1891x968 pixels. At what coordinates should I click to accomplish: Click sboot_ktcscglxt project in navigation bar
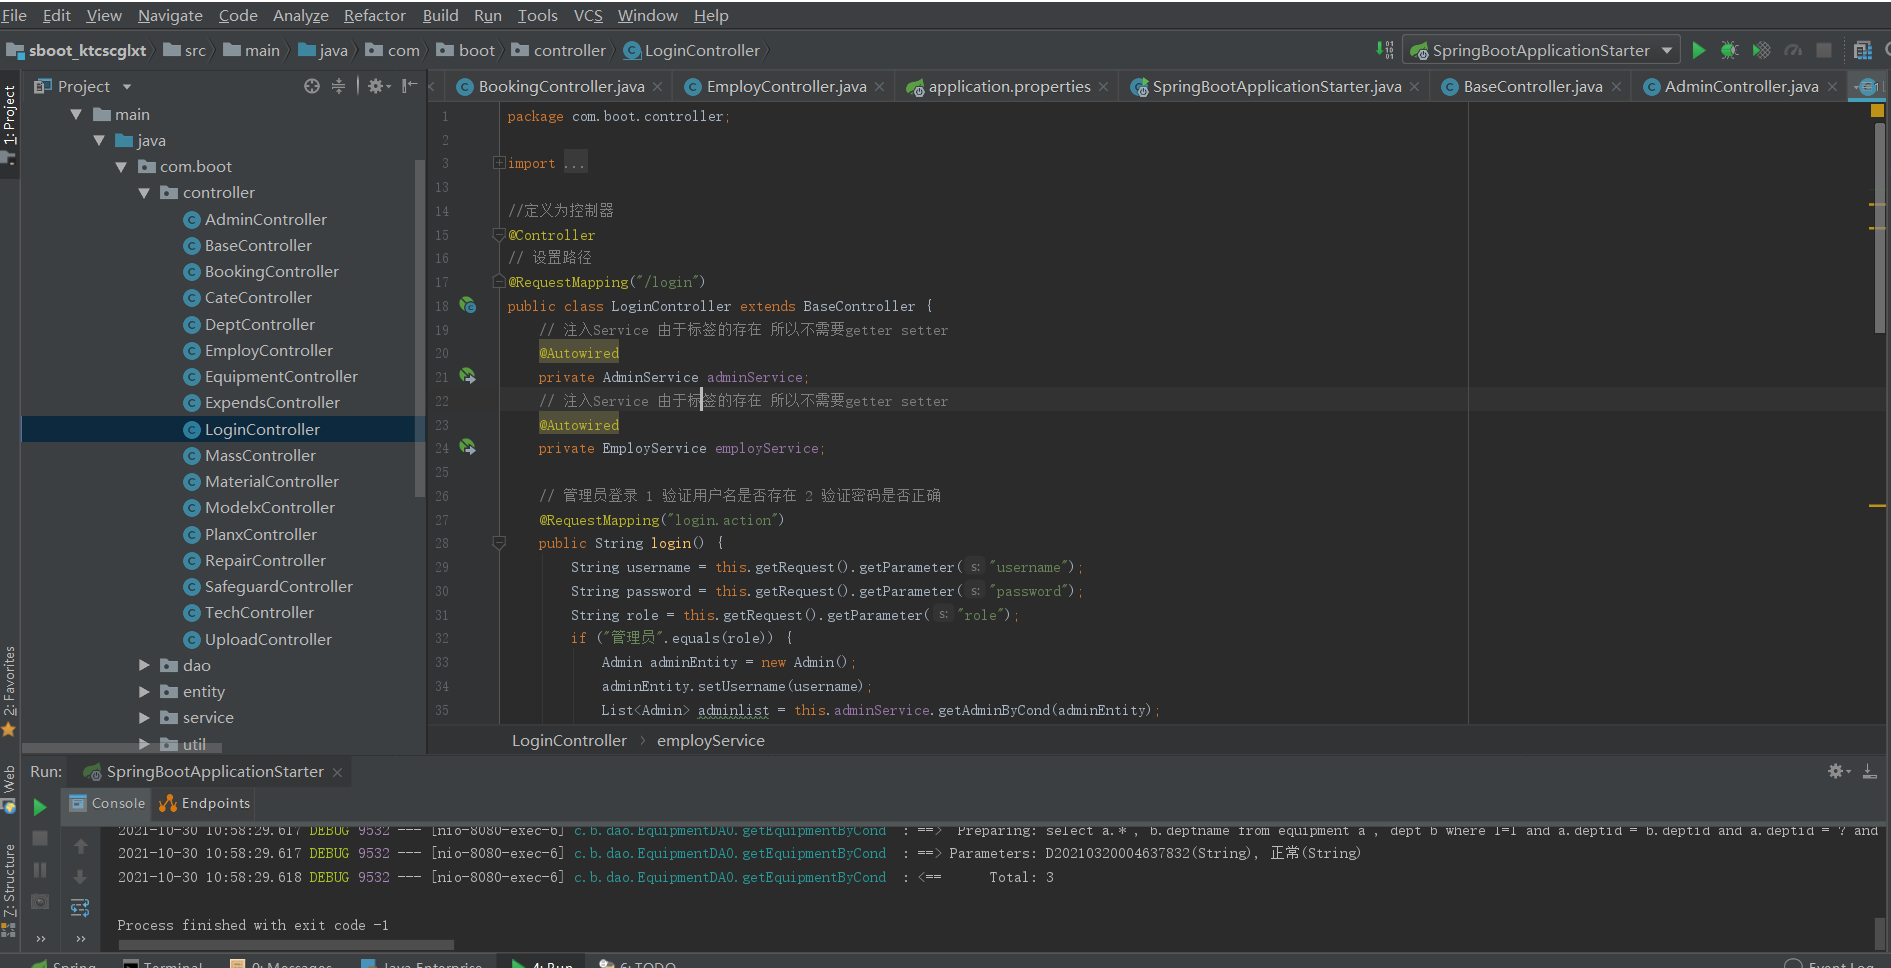(x=77, y=50)
